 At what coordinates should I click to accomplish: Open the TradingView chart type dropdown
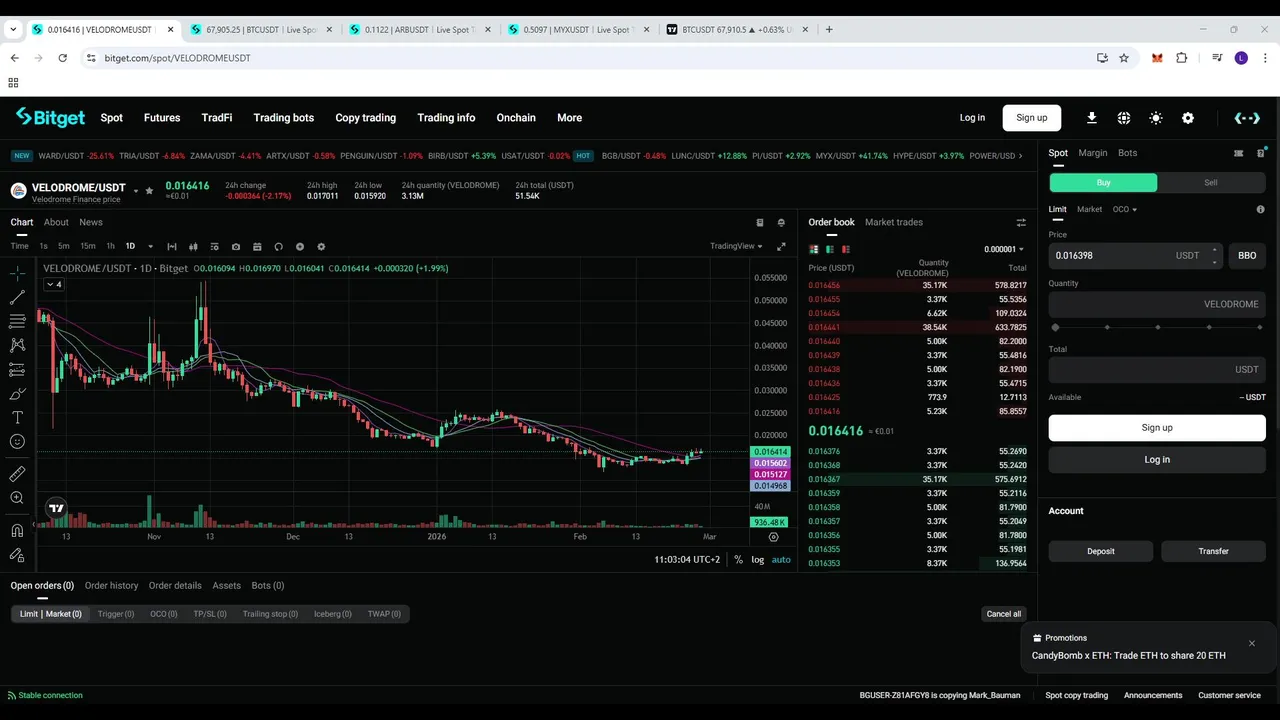736,246
